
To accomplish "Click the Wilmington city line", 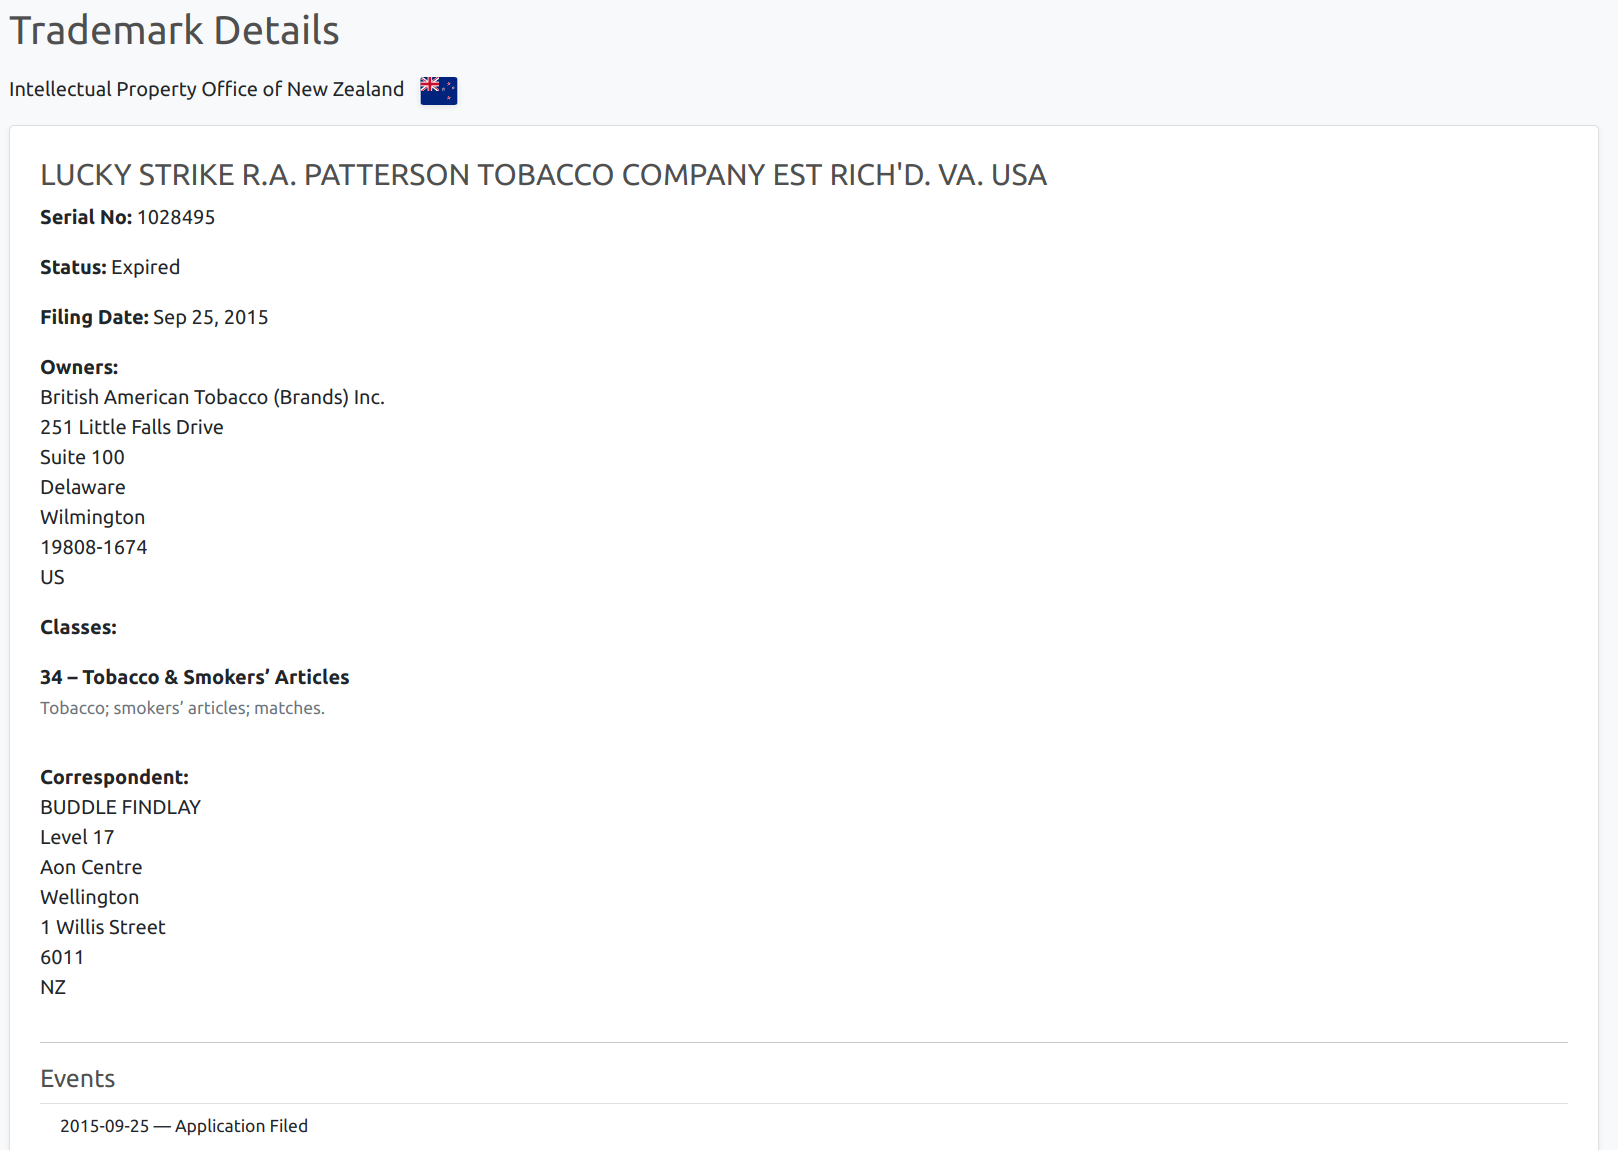I will [x=93, y=517].
